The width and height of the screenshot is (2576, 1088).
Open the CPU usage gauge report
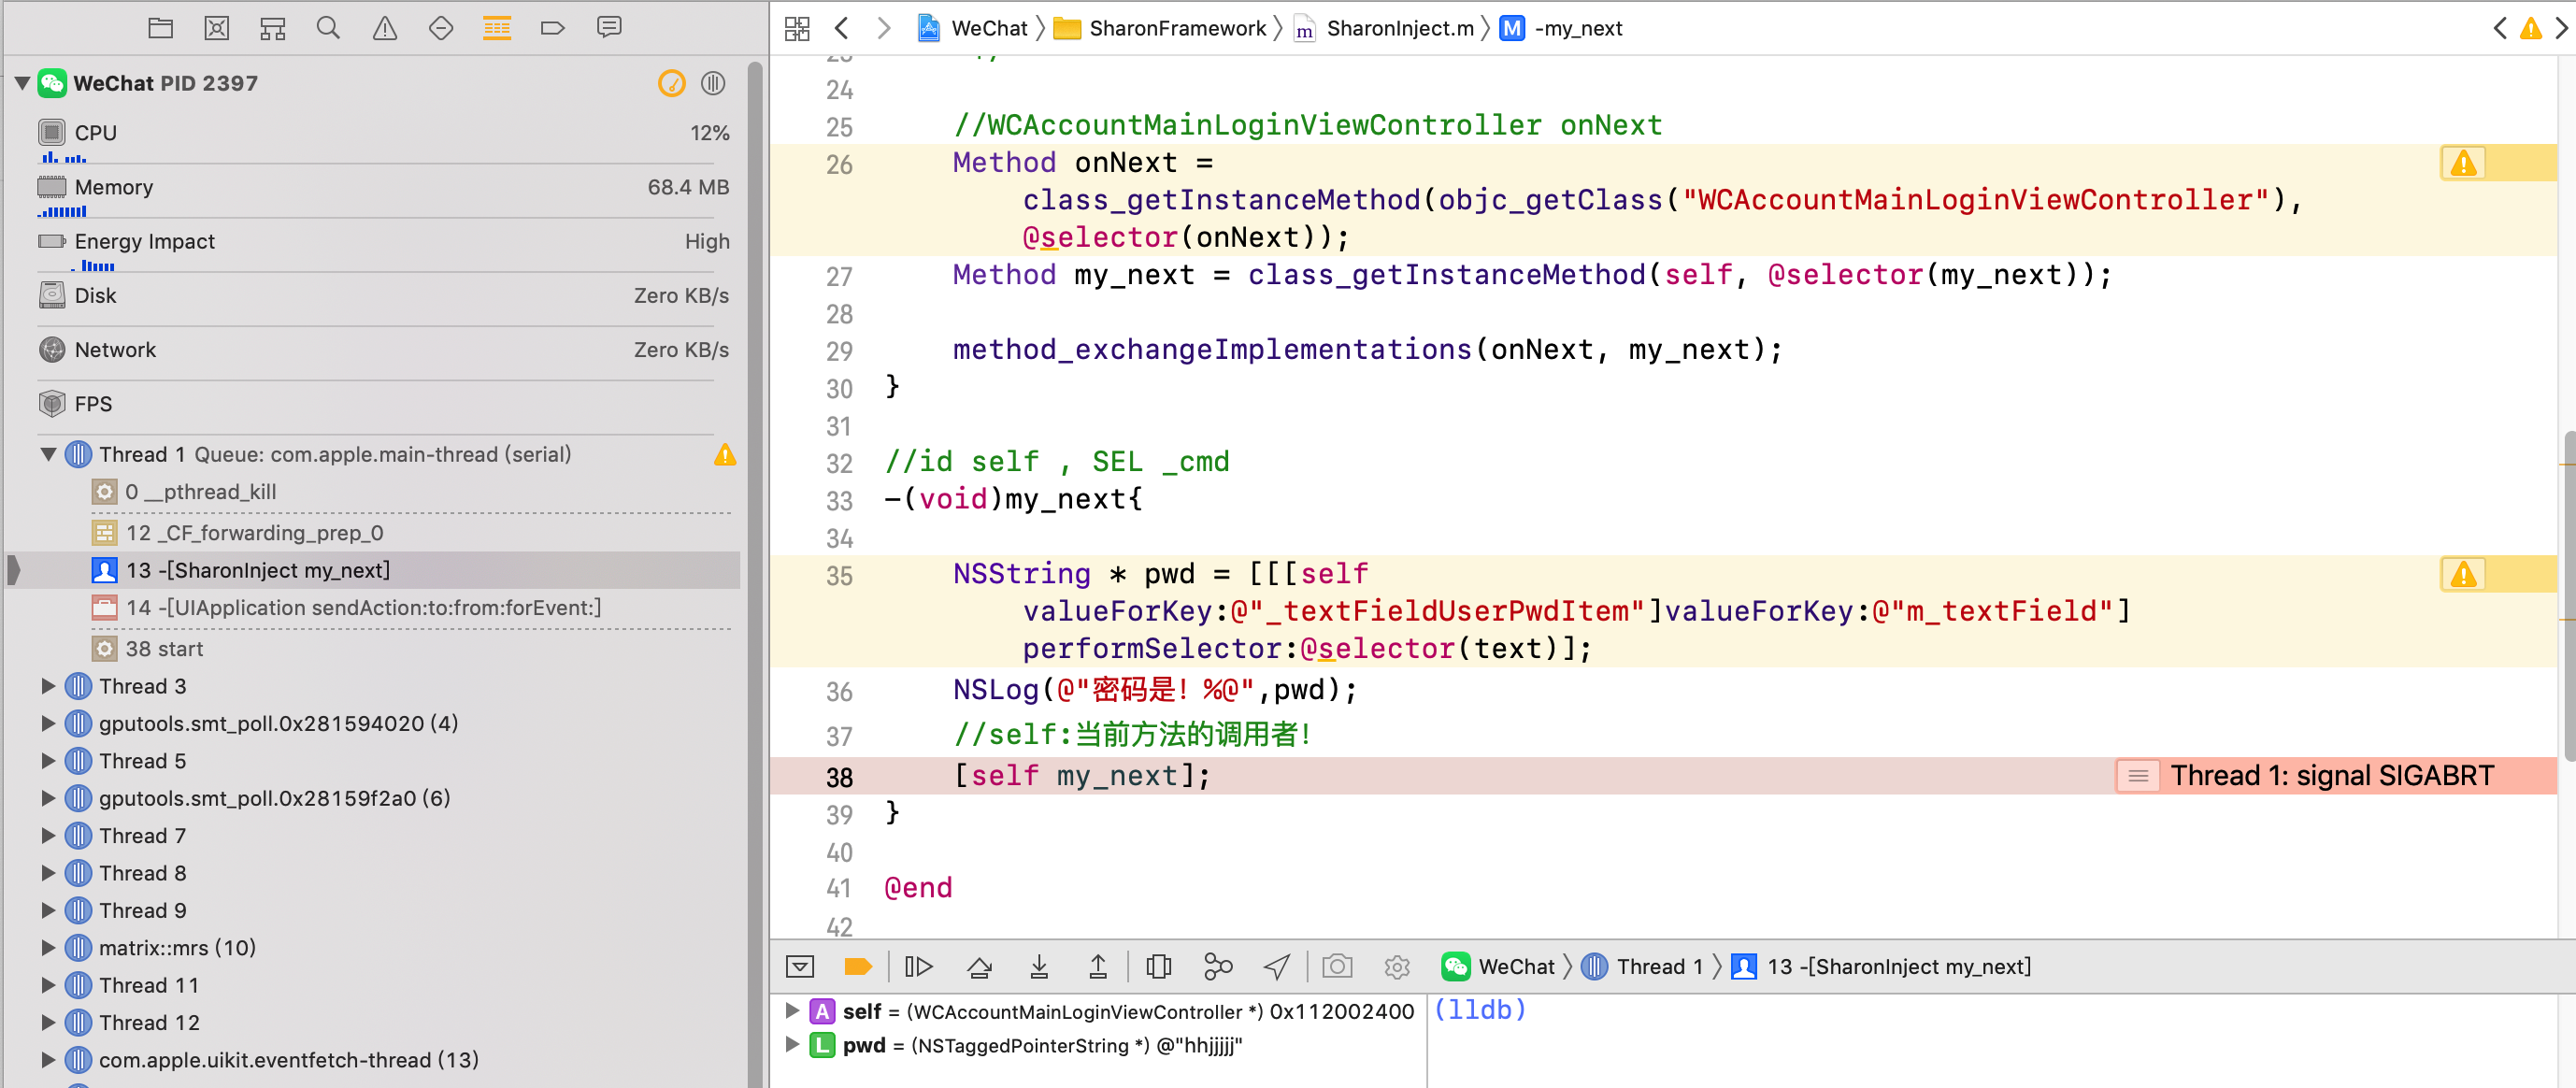(x=96, y=133)
